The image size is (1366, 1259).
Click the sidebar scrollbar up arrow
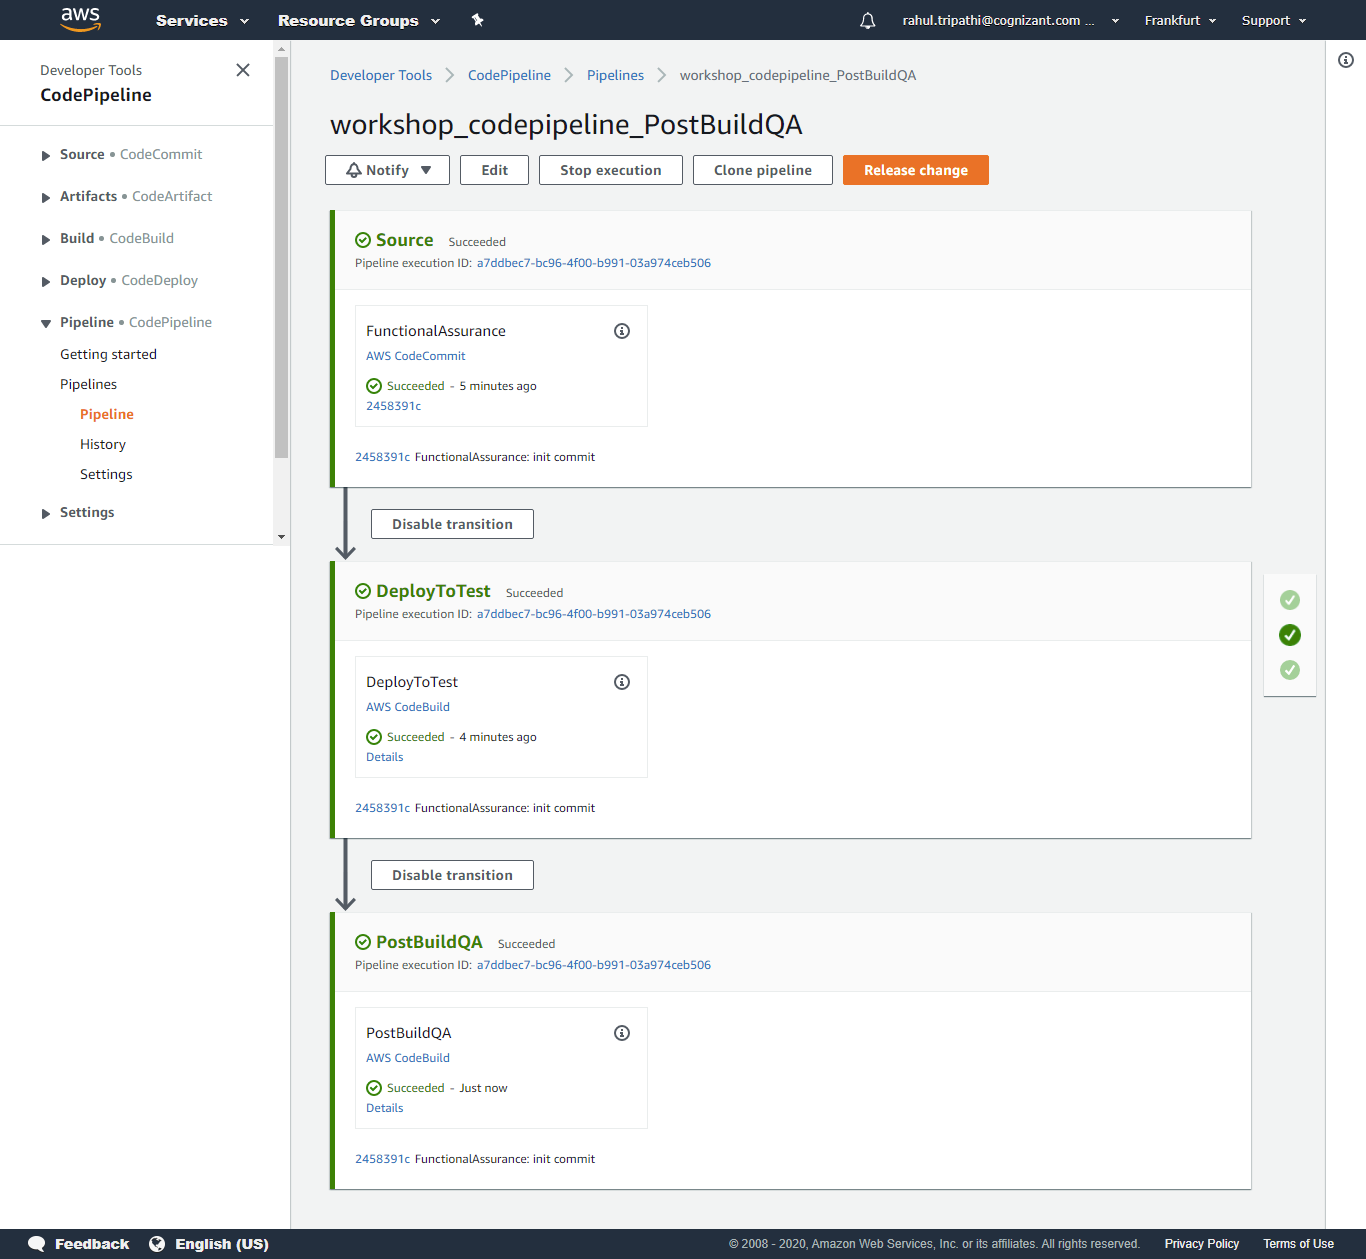[281, 48]
